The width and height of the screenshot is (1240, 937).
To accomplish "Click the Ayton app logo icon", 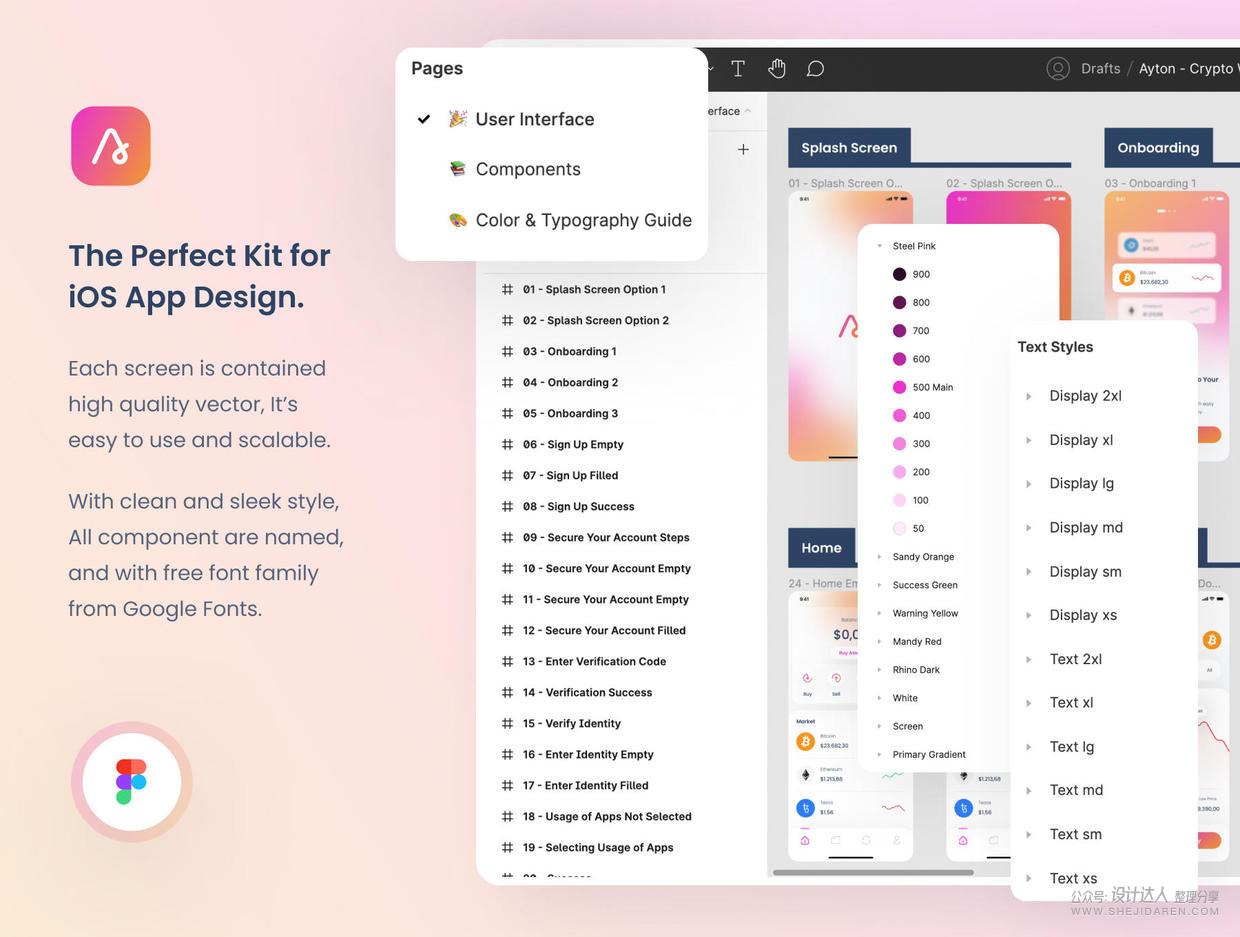I will tap(111, 146).
